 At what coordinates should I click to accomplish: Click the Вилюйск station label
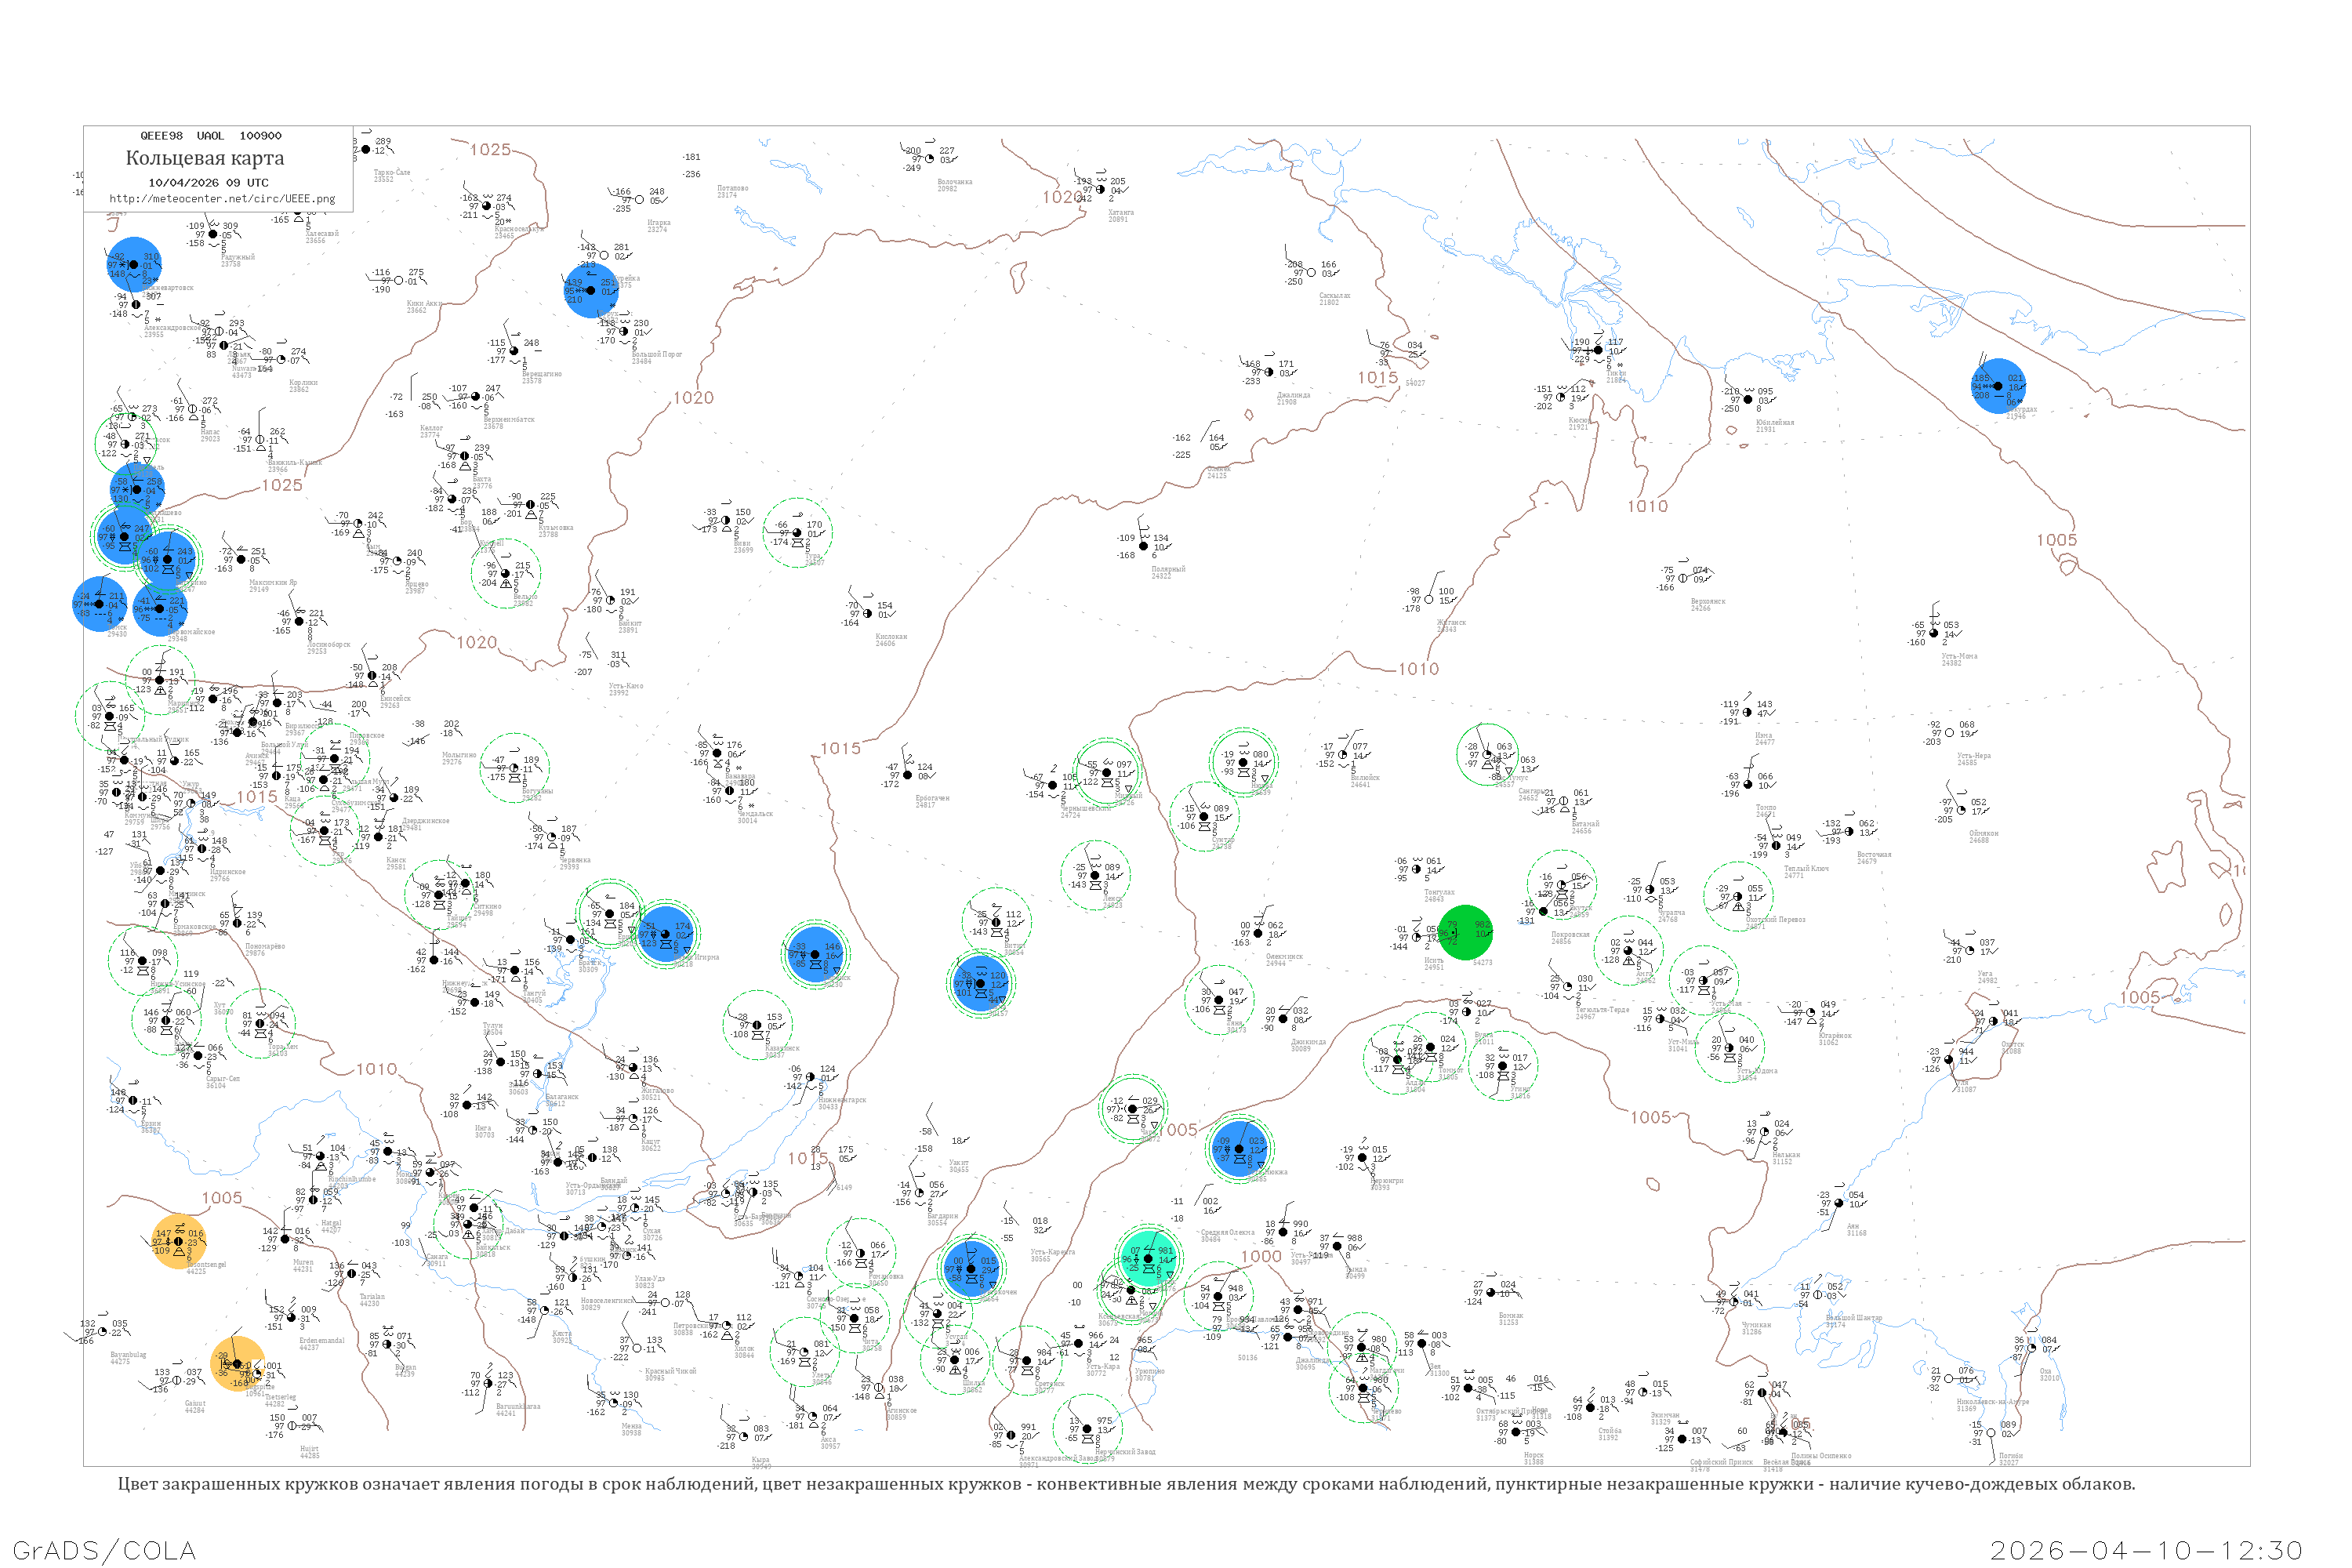click(x=1365, y=778)
